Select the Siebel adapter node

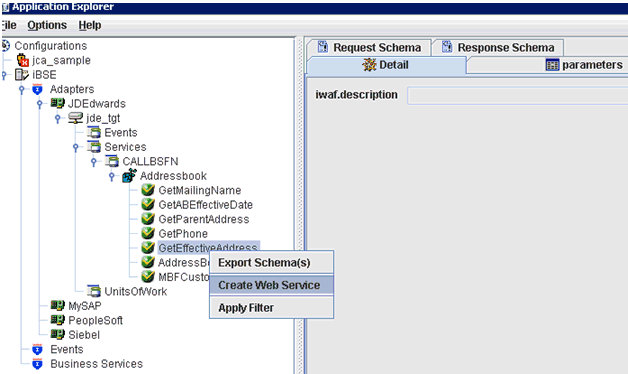point(84,335)
